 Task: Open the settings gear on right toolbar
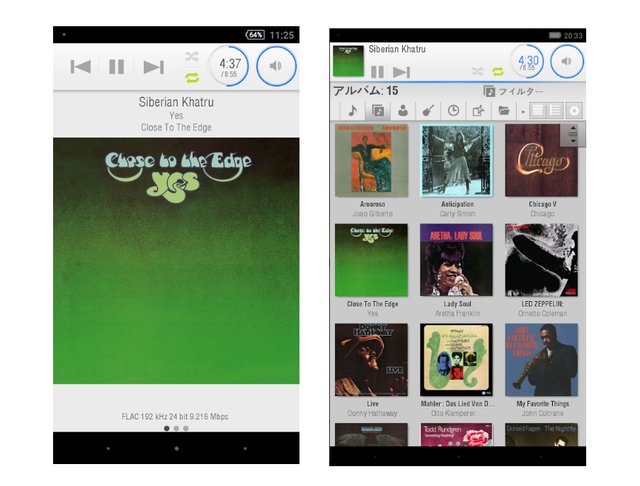(574, 111)
